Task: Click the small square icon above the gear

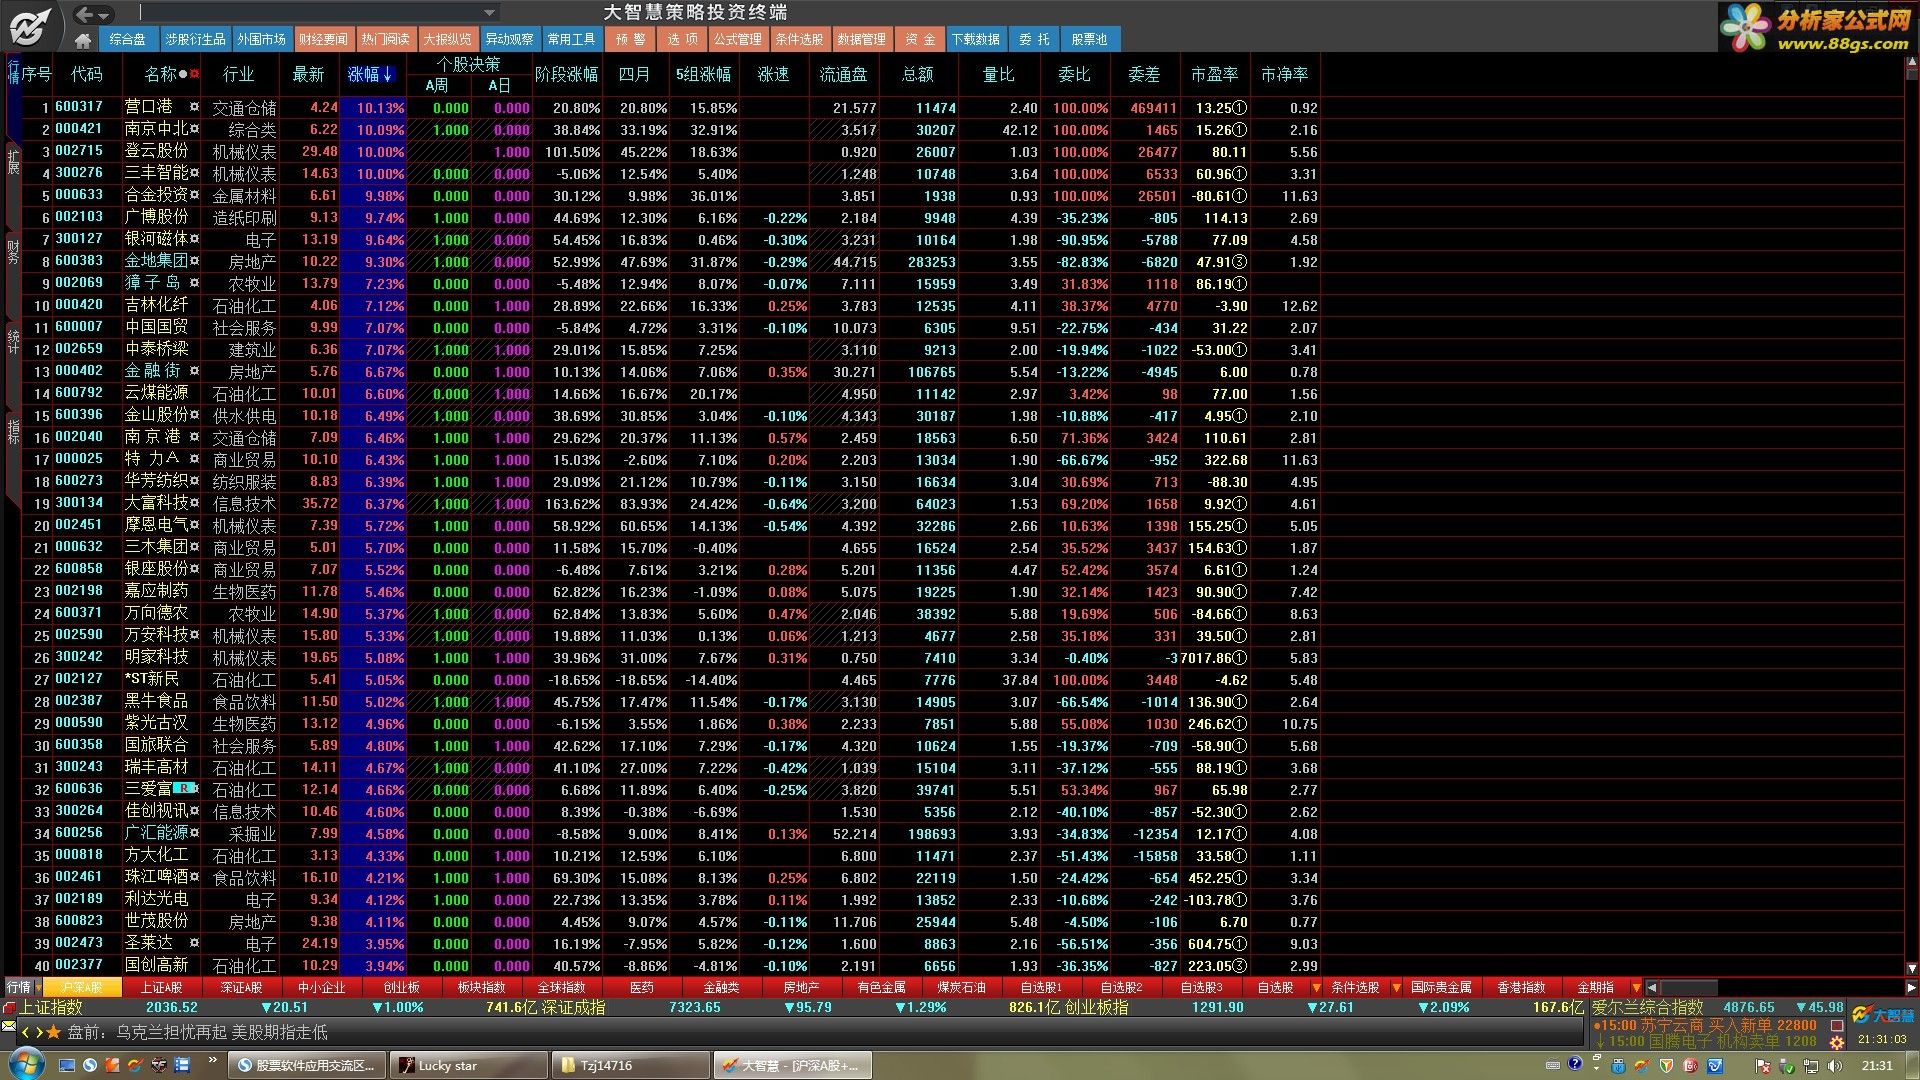Action: [x=1836, y=1025]
